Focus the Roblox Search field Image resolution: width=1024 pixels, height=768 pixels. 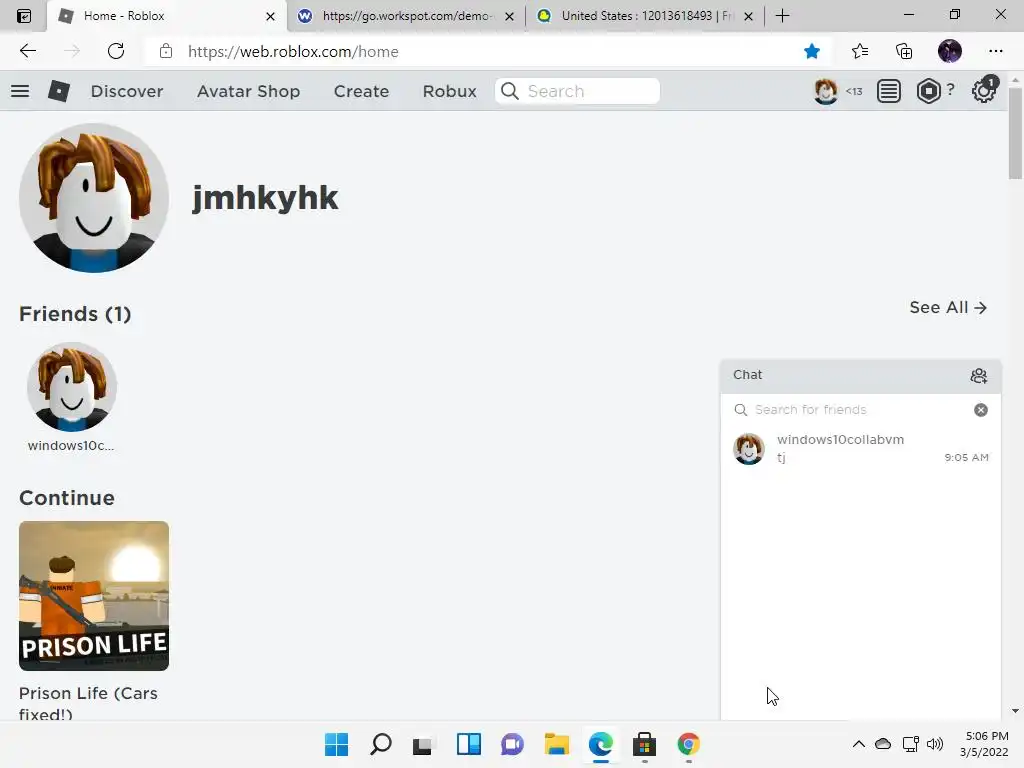click(x=577, y=91)
